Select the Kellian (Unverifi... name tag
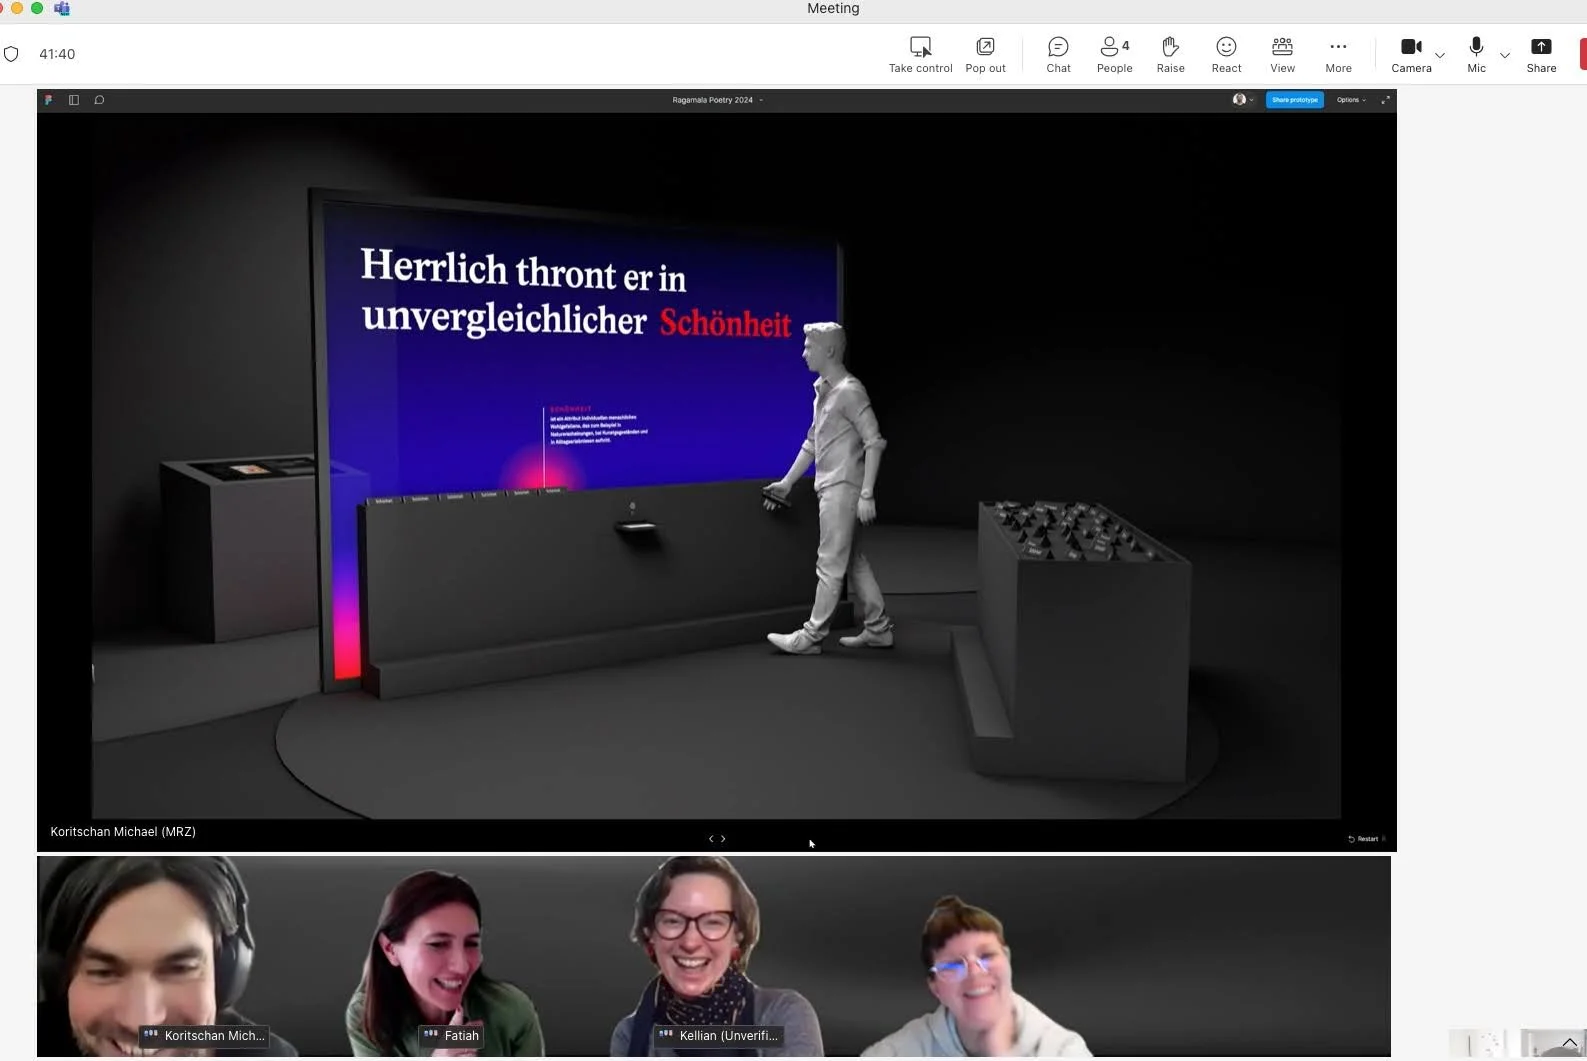This screenshot has height=1061, width=1587. [718, 1036]
